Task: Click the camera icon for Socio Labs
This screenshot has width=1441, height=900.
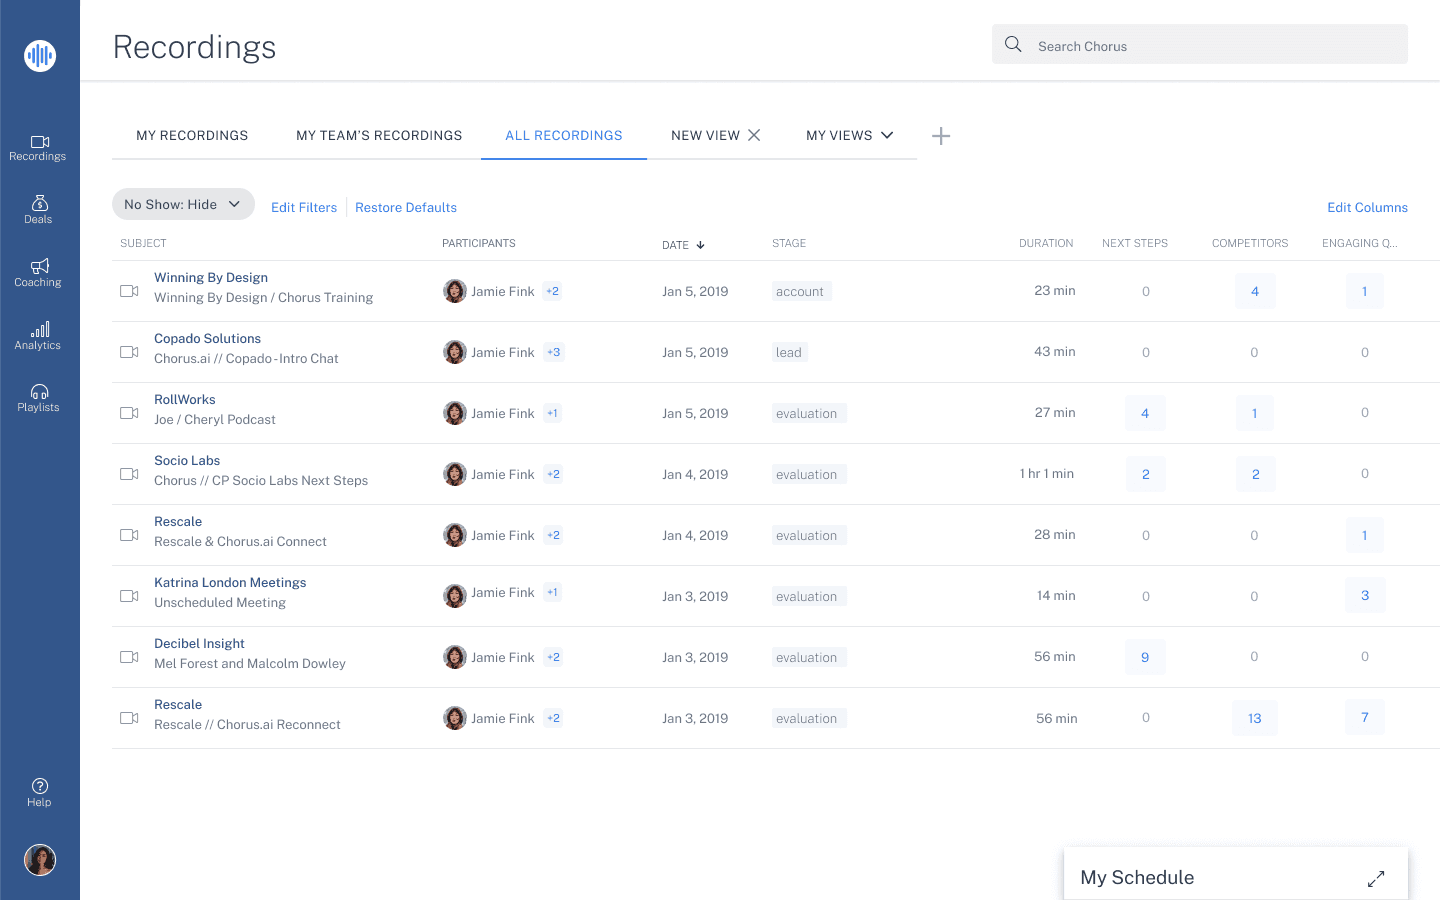Action: pos(129,474)
